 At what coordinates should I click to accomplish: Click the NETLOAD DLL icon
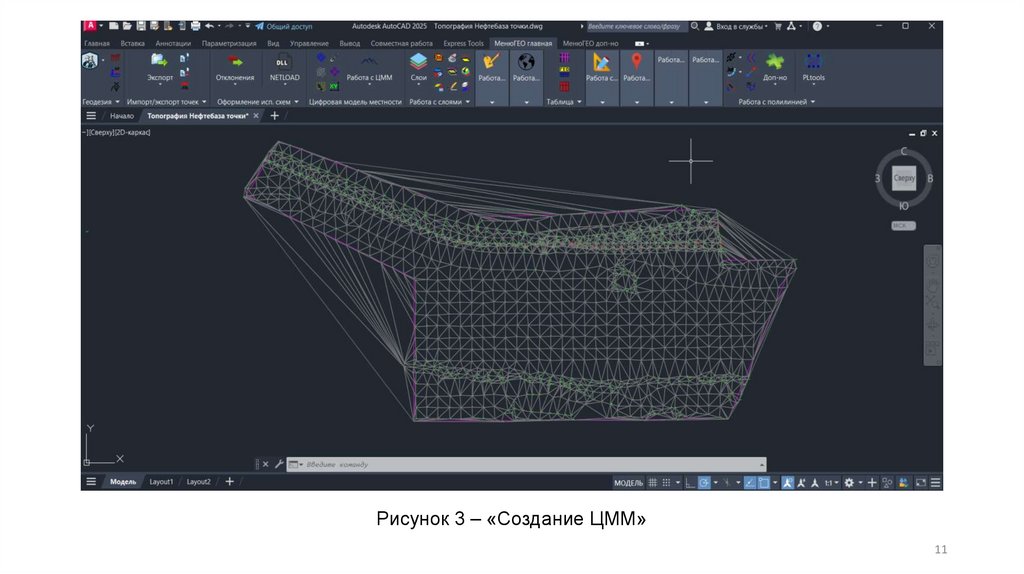(x=284, y=62)
